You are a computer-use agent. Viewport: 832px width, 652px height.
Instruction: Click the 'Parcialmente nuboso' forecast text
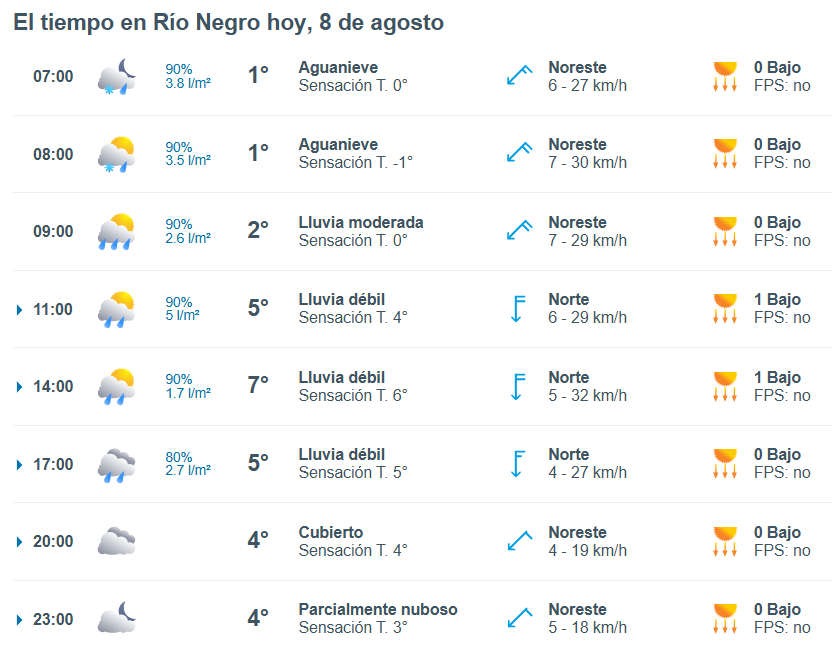point(378,609)
